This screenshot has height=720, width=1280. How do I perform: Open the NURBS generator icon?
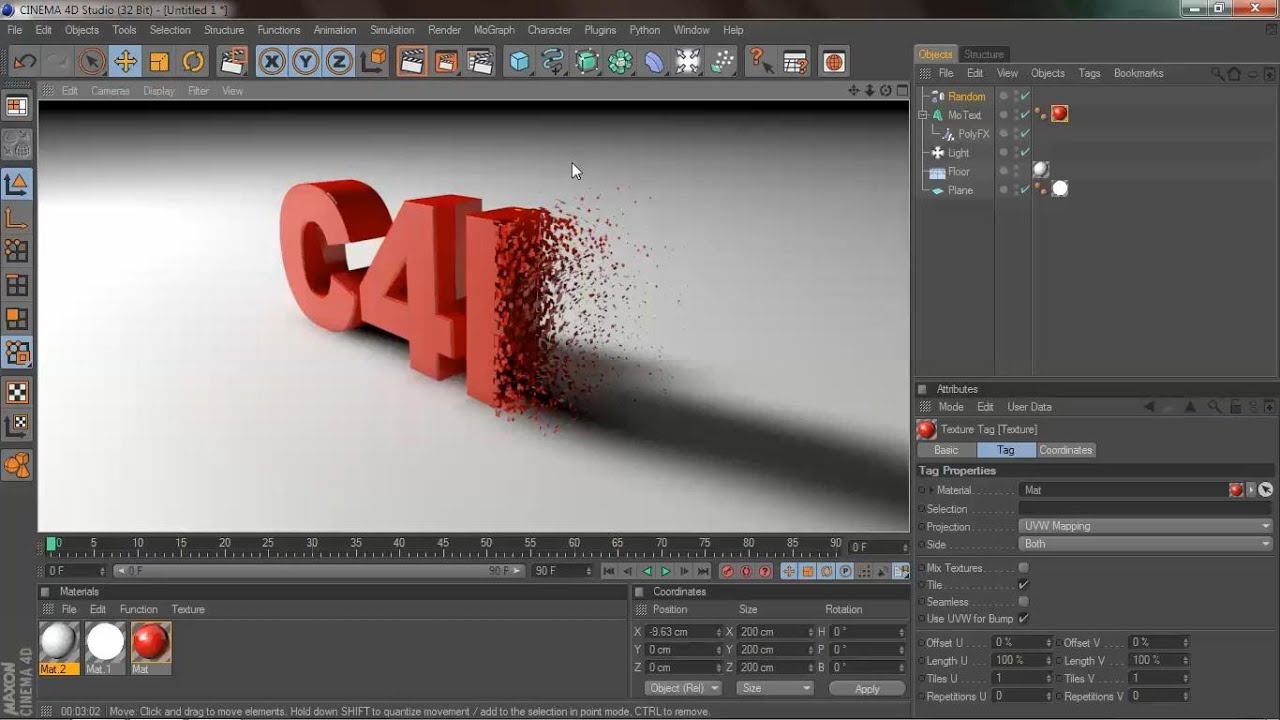(587, 62)
